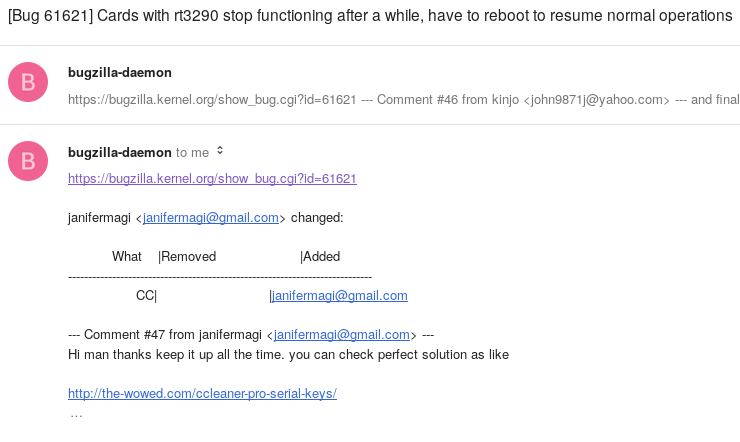Click first bugzilla-daemon sender name
The height and width of the screenshot is (442, 740).
coord(120,73)
